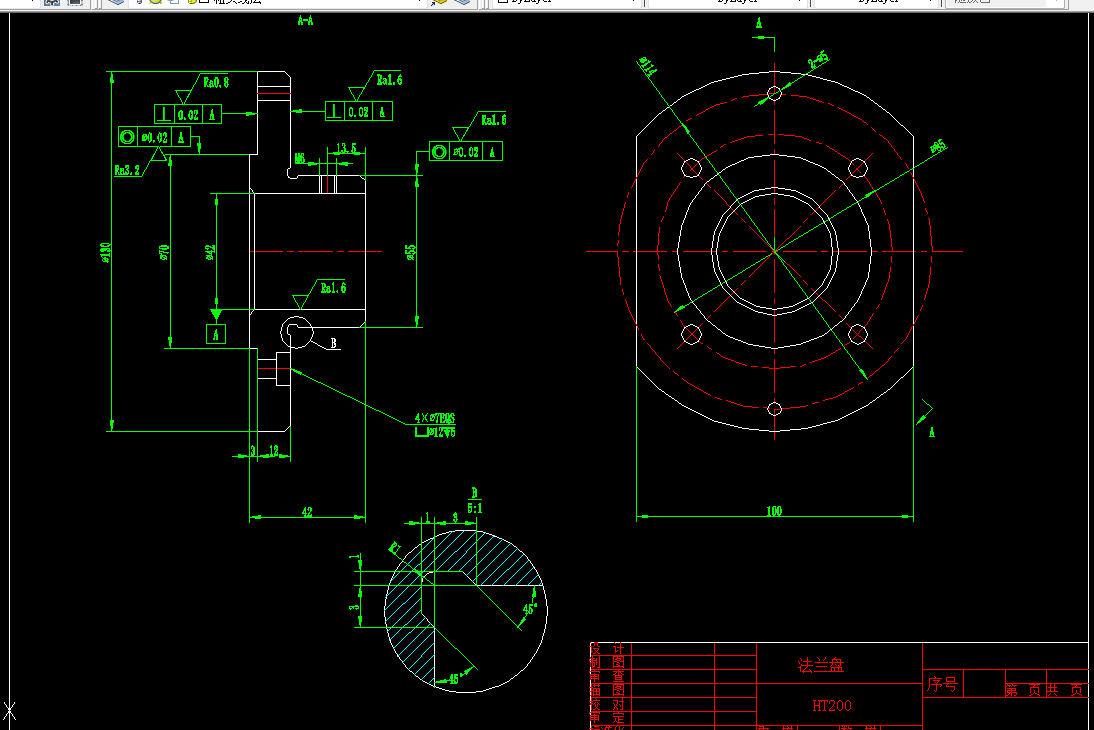Select the 描图 title block label
Image resolution: width=1094 pixels, height=730 pixels.
(607, 690)
